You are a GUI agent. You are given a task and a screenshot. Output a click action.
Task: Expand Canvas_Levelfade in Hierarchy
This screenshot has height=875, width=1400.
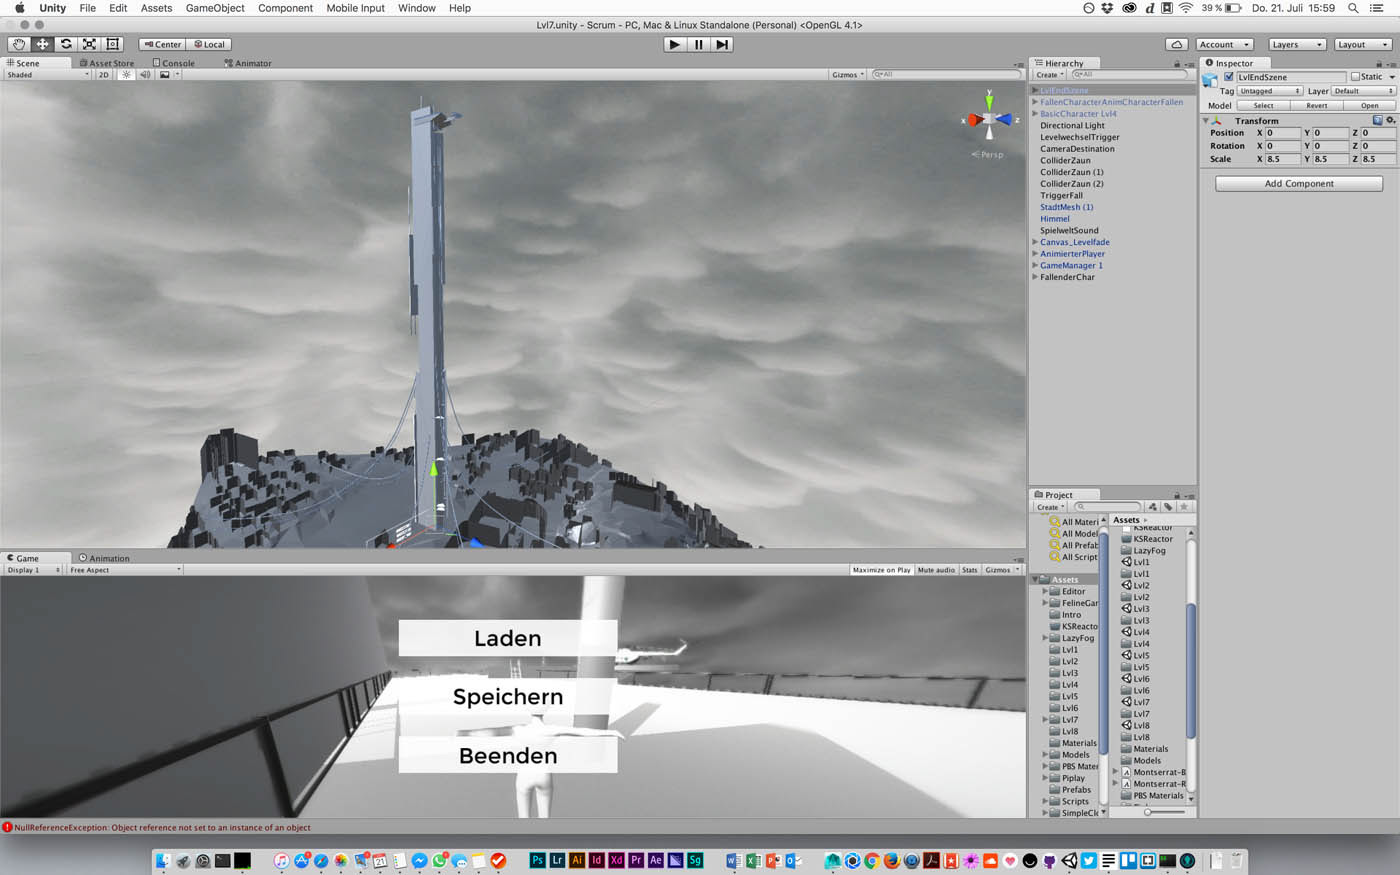pyautogui.click(x=1035, y=242)
